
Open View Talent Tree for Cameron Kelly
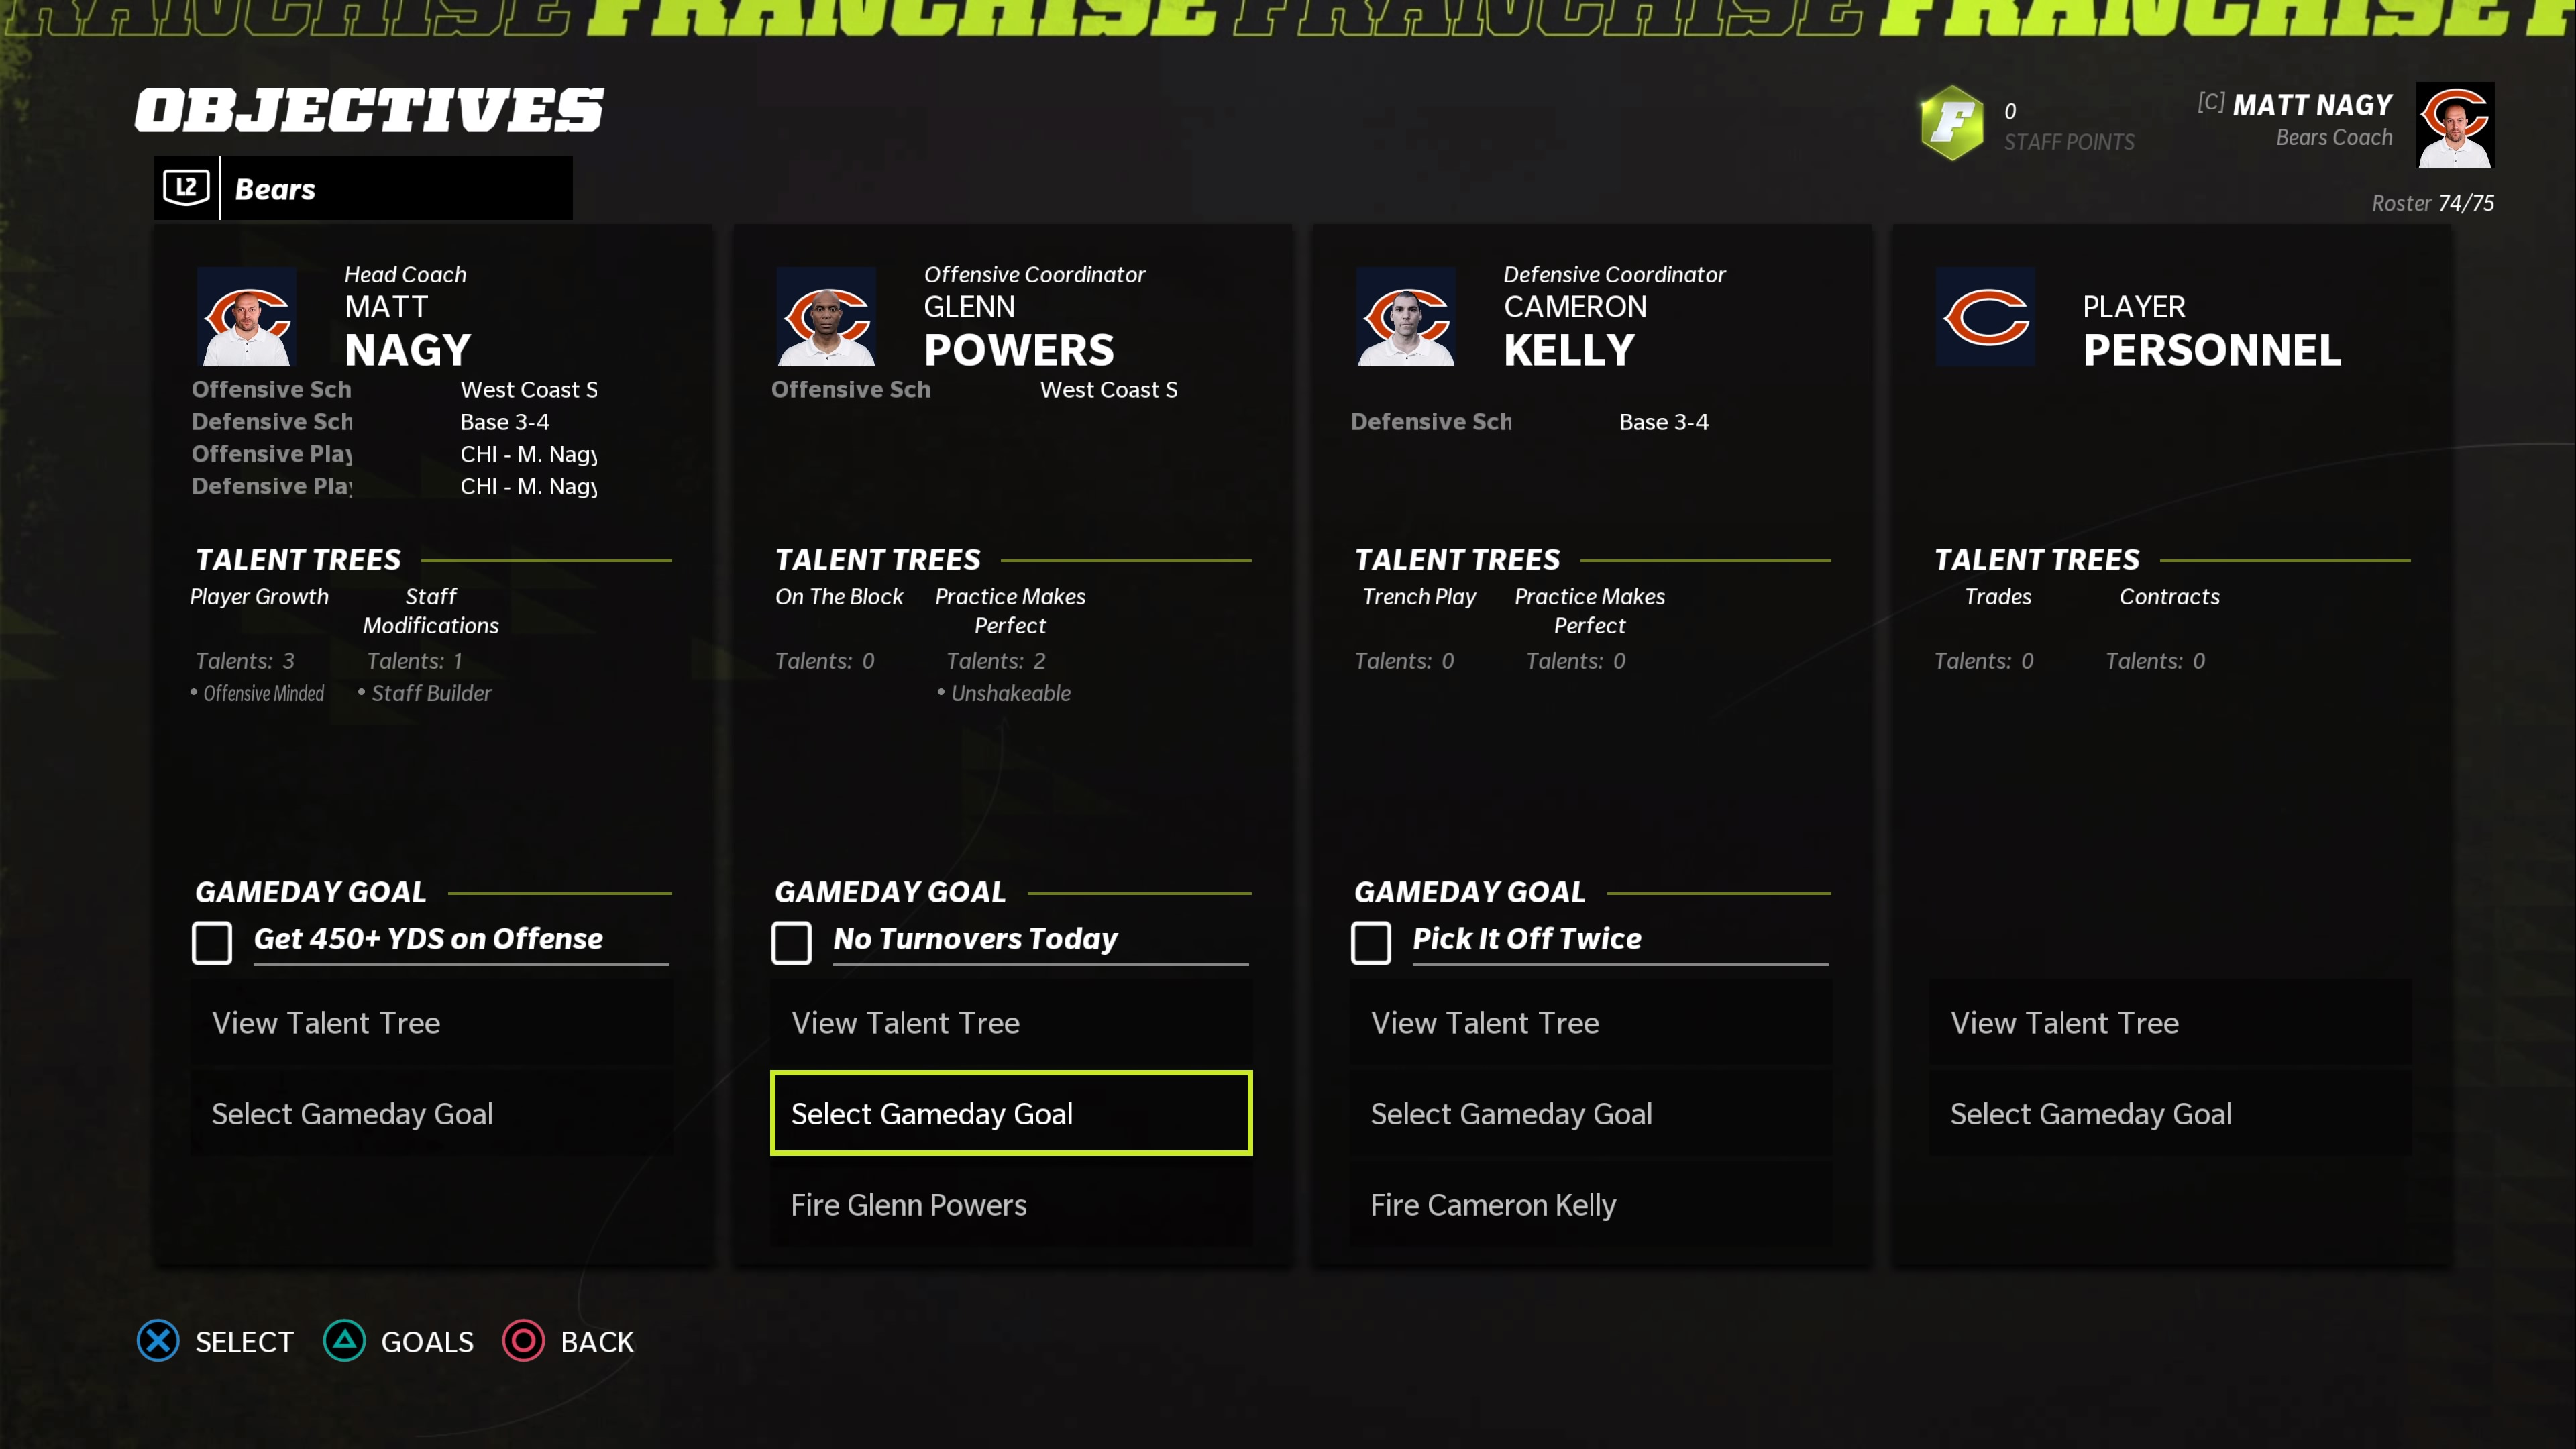1590,1022
